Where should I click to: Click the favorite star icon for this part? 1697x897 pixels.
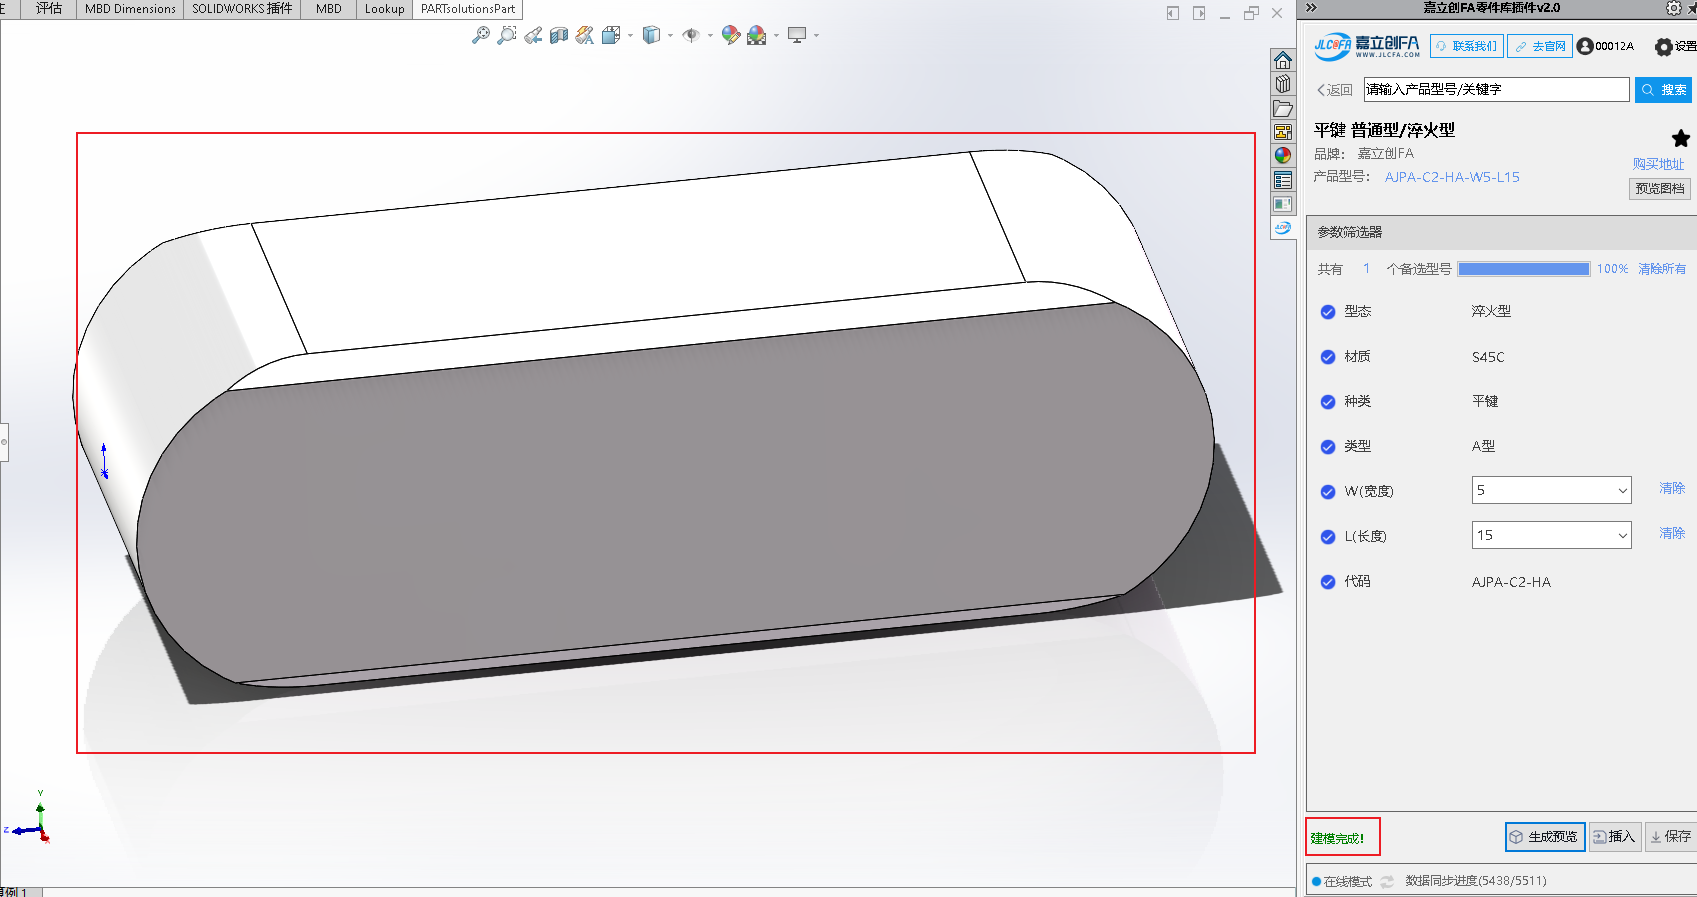tap(1680, 138)
